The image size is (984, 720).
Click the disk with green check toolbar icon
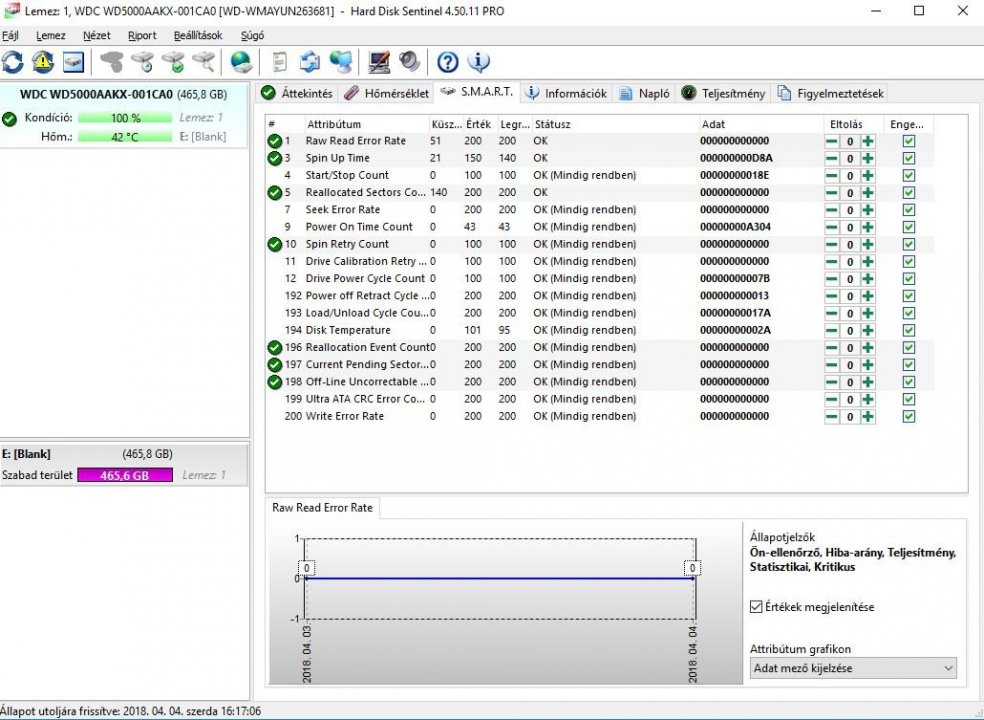(173, 62)
